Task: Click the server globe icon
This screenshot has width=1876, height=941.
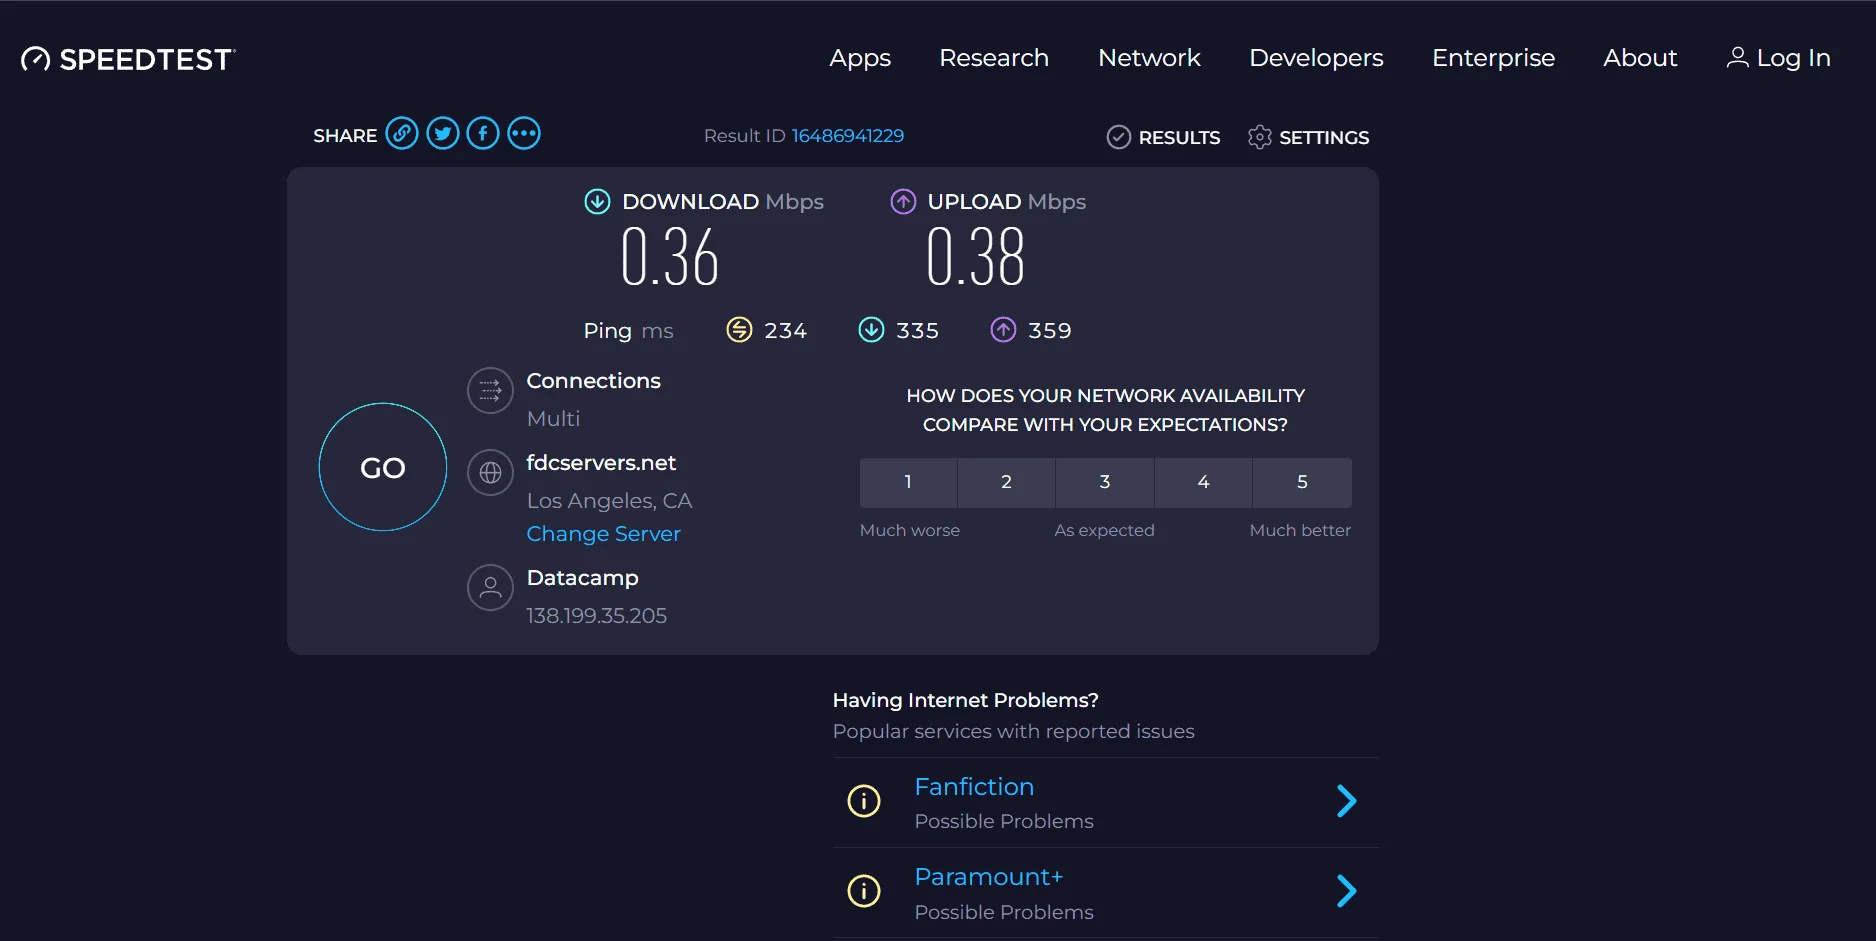Action: click(x=490, y=472)
